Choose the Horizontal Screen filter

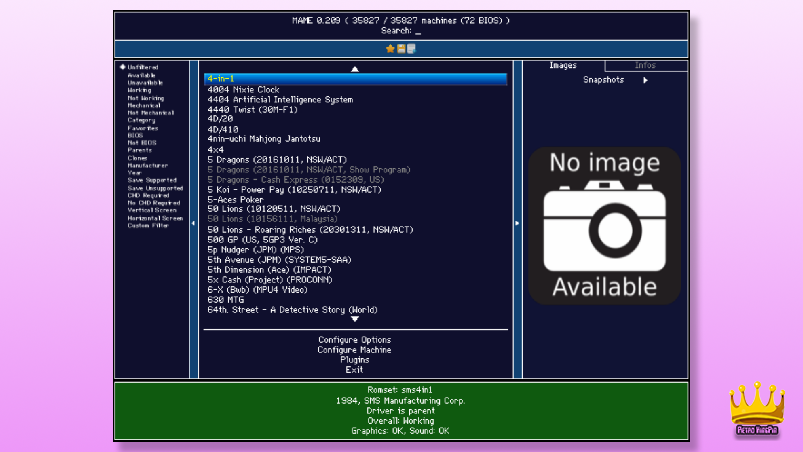tap(155, 218)
